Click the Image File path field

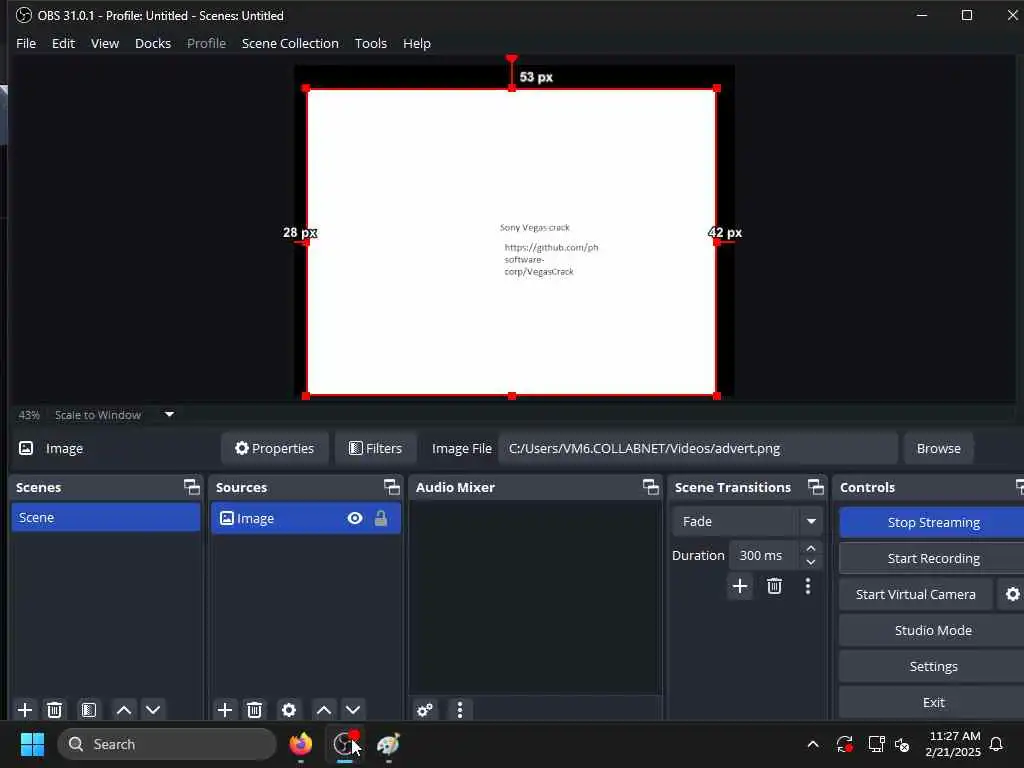click(697, 448)
